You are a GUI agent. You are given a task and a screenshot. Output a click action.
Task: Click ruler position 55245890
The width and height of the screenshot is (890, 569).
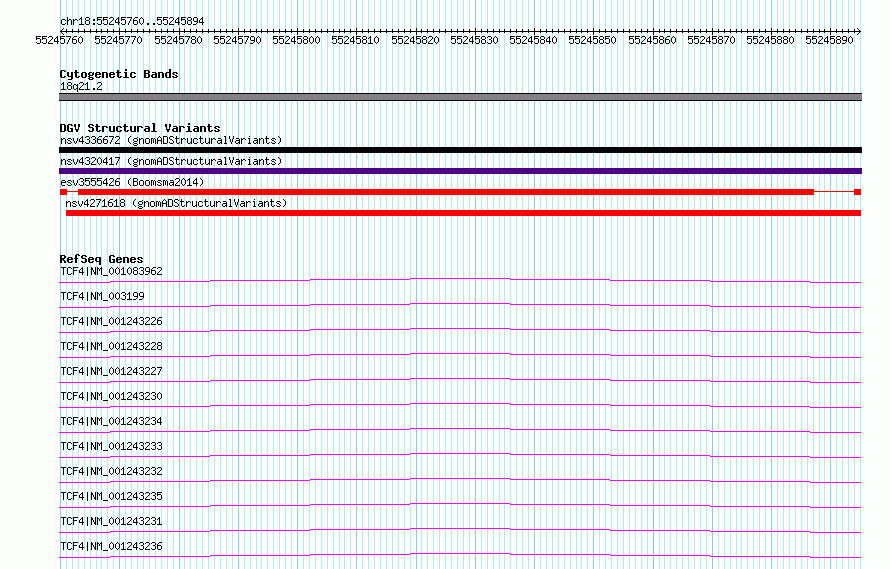click(829, 40)
